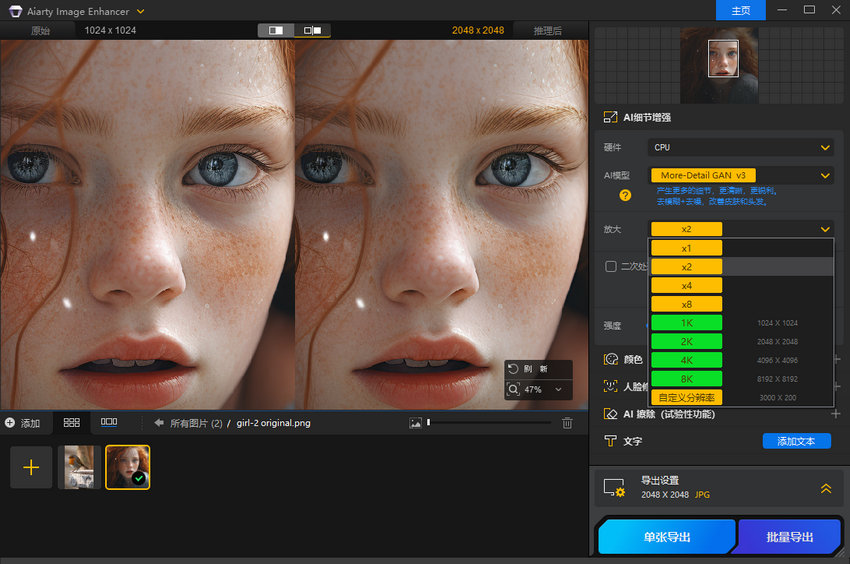Click the 文字 text tool icon

(x=611, y=441)
